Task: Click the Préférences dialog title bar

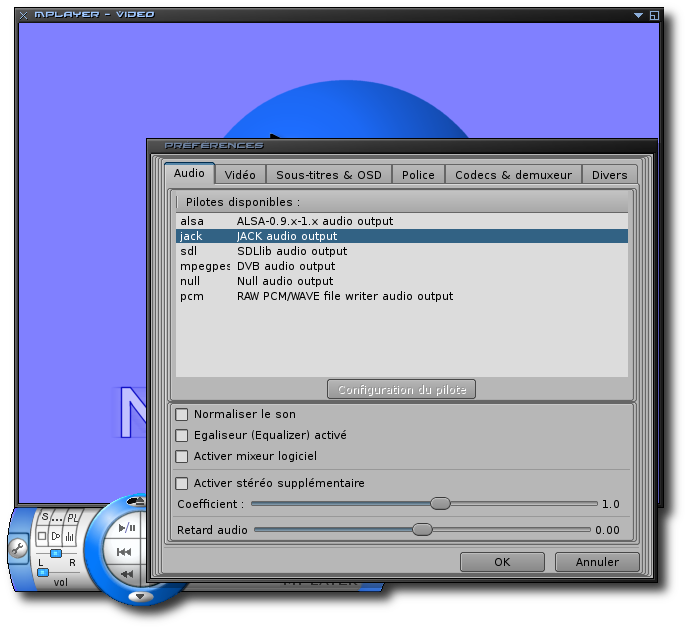Action: [402, 145]
